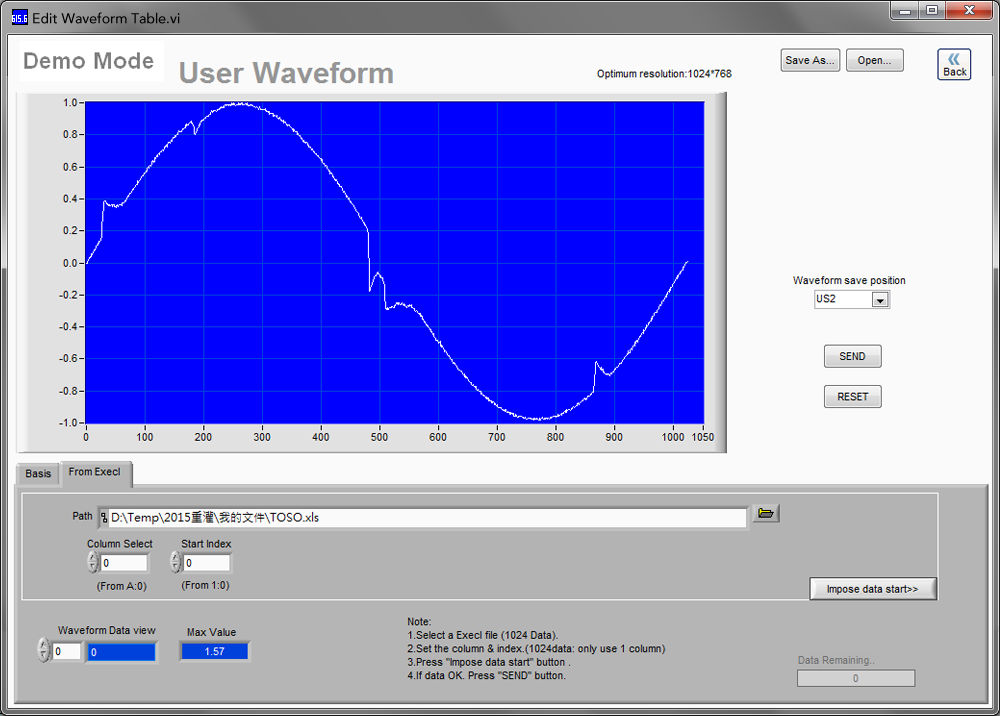Select the US2 combo box field
This screenshot has height=716, width=1000.
pos(851,299)
